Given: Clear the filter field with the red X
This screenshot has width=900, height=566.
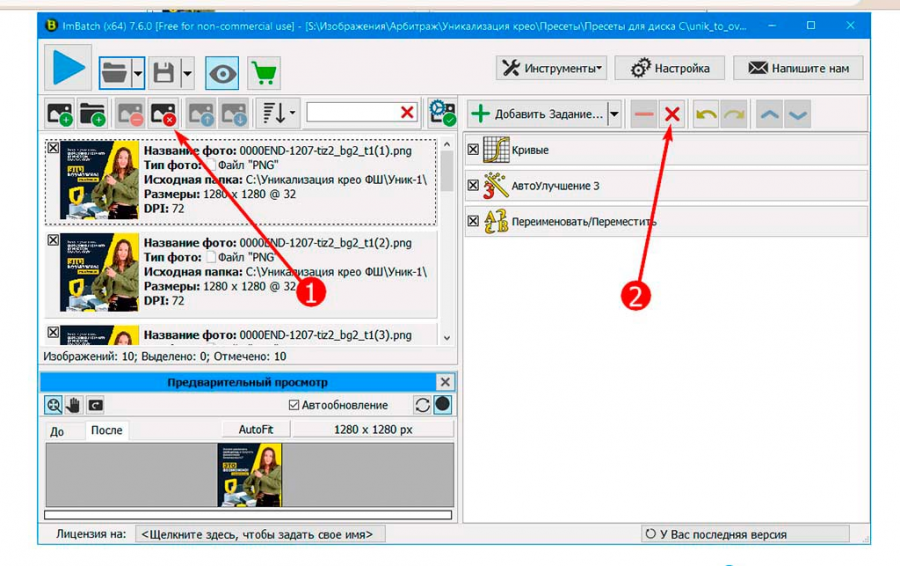Looking at the screenshot, I should (407, 113).
